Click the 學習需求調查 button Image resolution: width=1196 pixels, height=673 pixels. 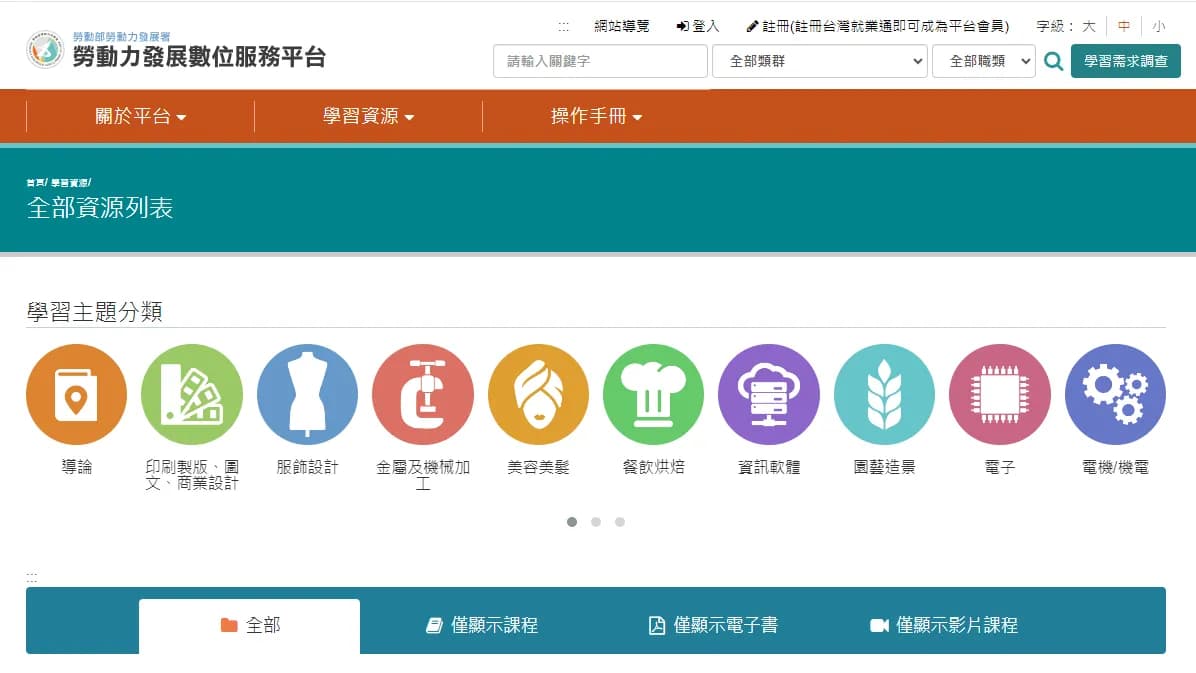1125,61
